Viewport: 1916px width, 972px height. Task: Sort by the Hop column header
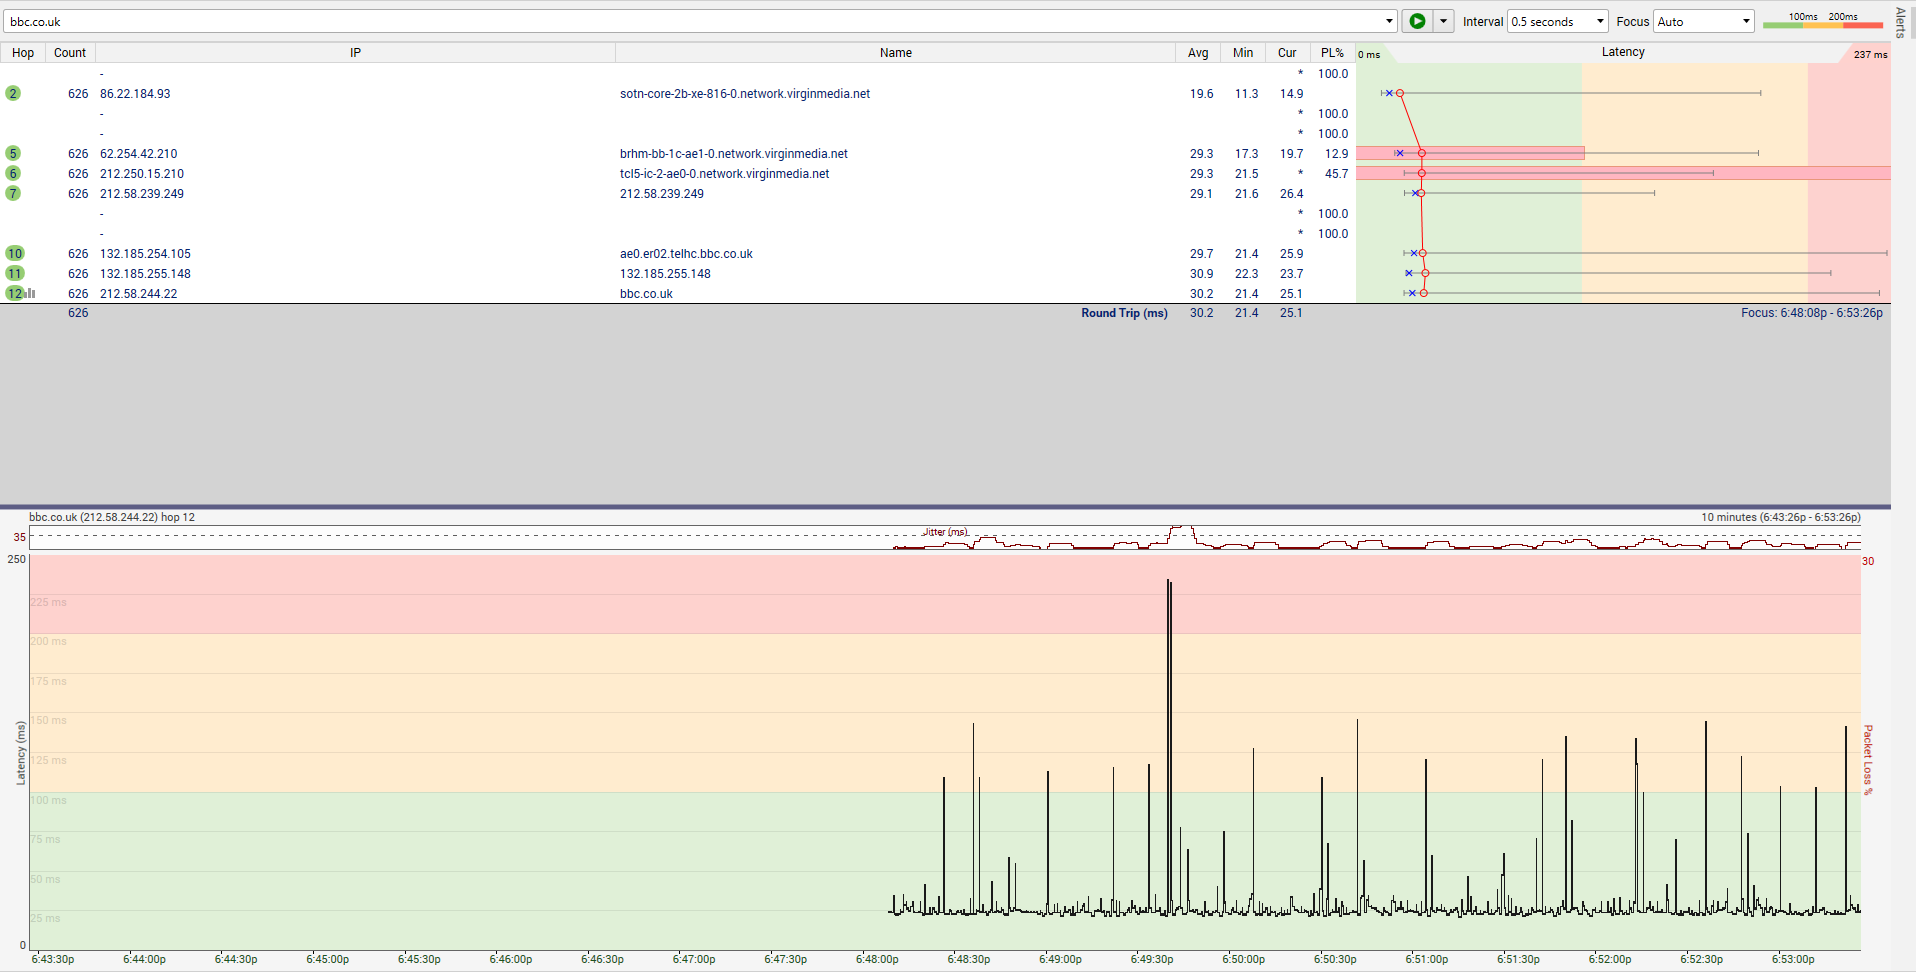point(23,53)
